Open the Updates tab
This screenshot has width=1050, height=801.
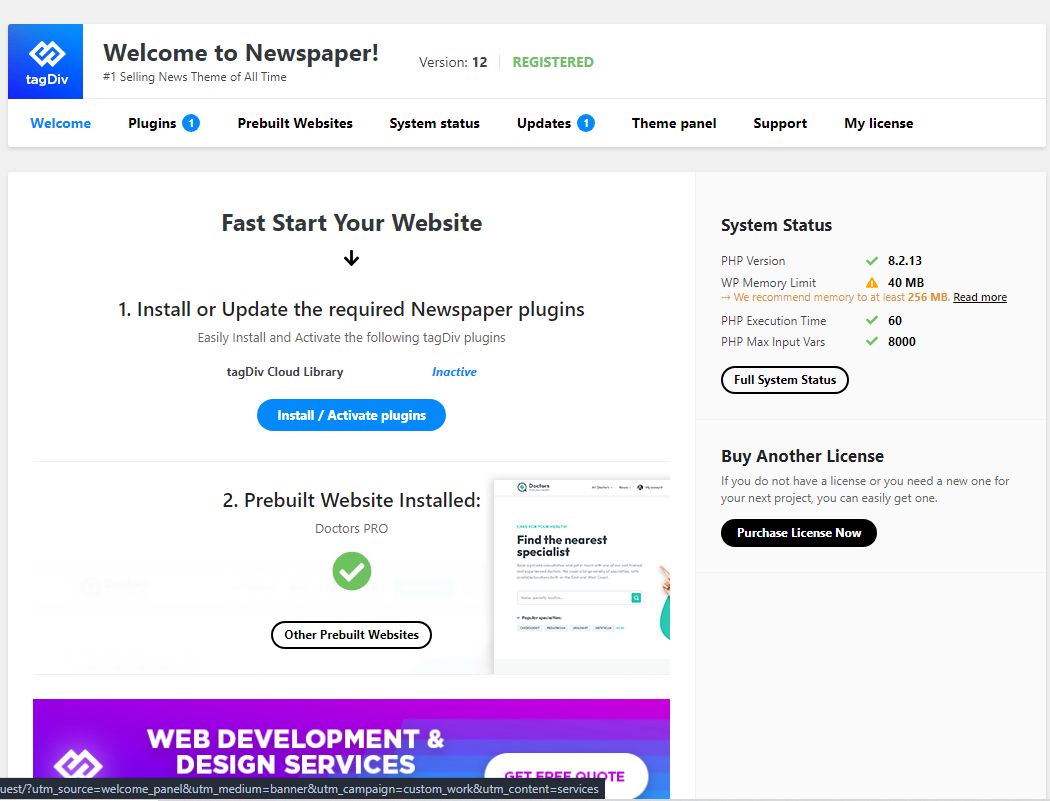pos(544,123)
